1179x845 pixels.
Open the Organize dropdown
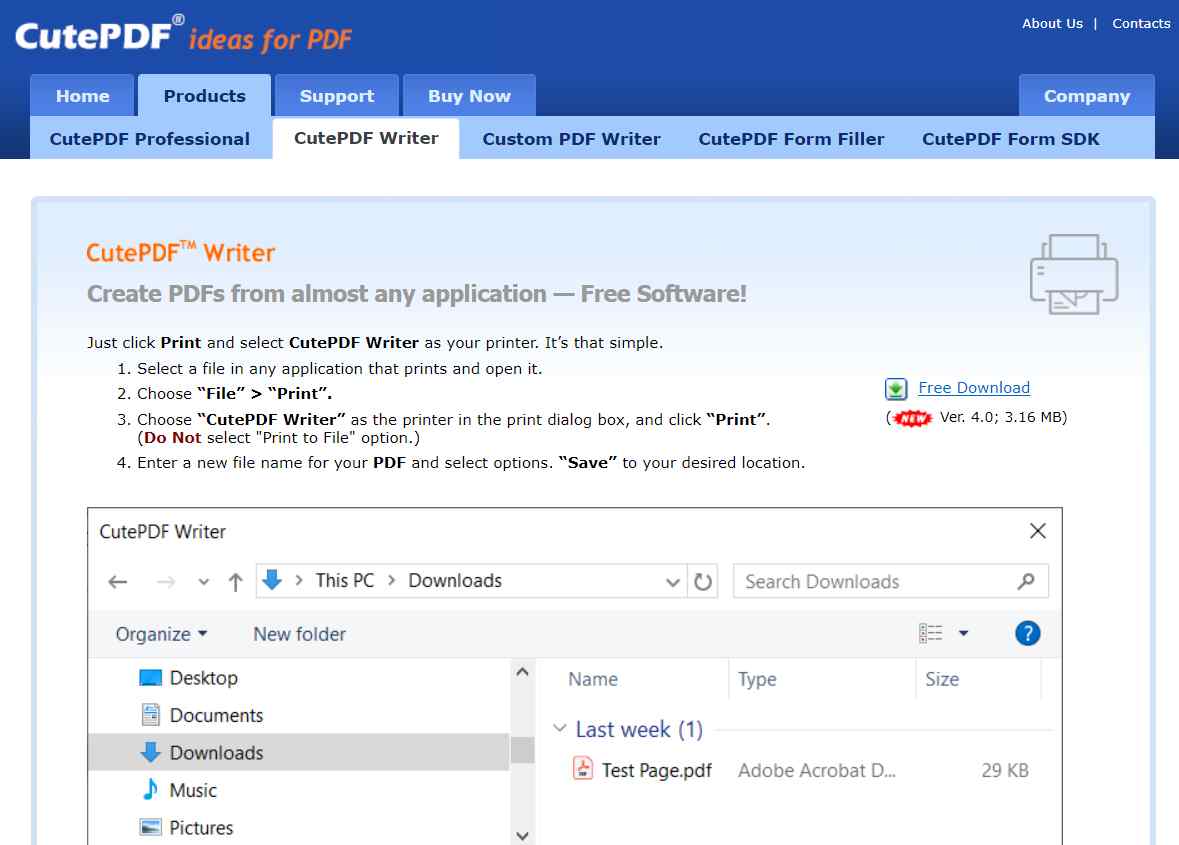pyautogui.click(x=160, y=634)
